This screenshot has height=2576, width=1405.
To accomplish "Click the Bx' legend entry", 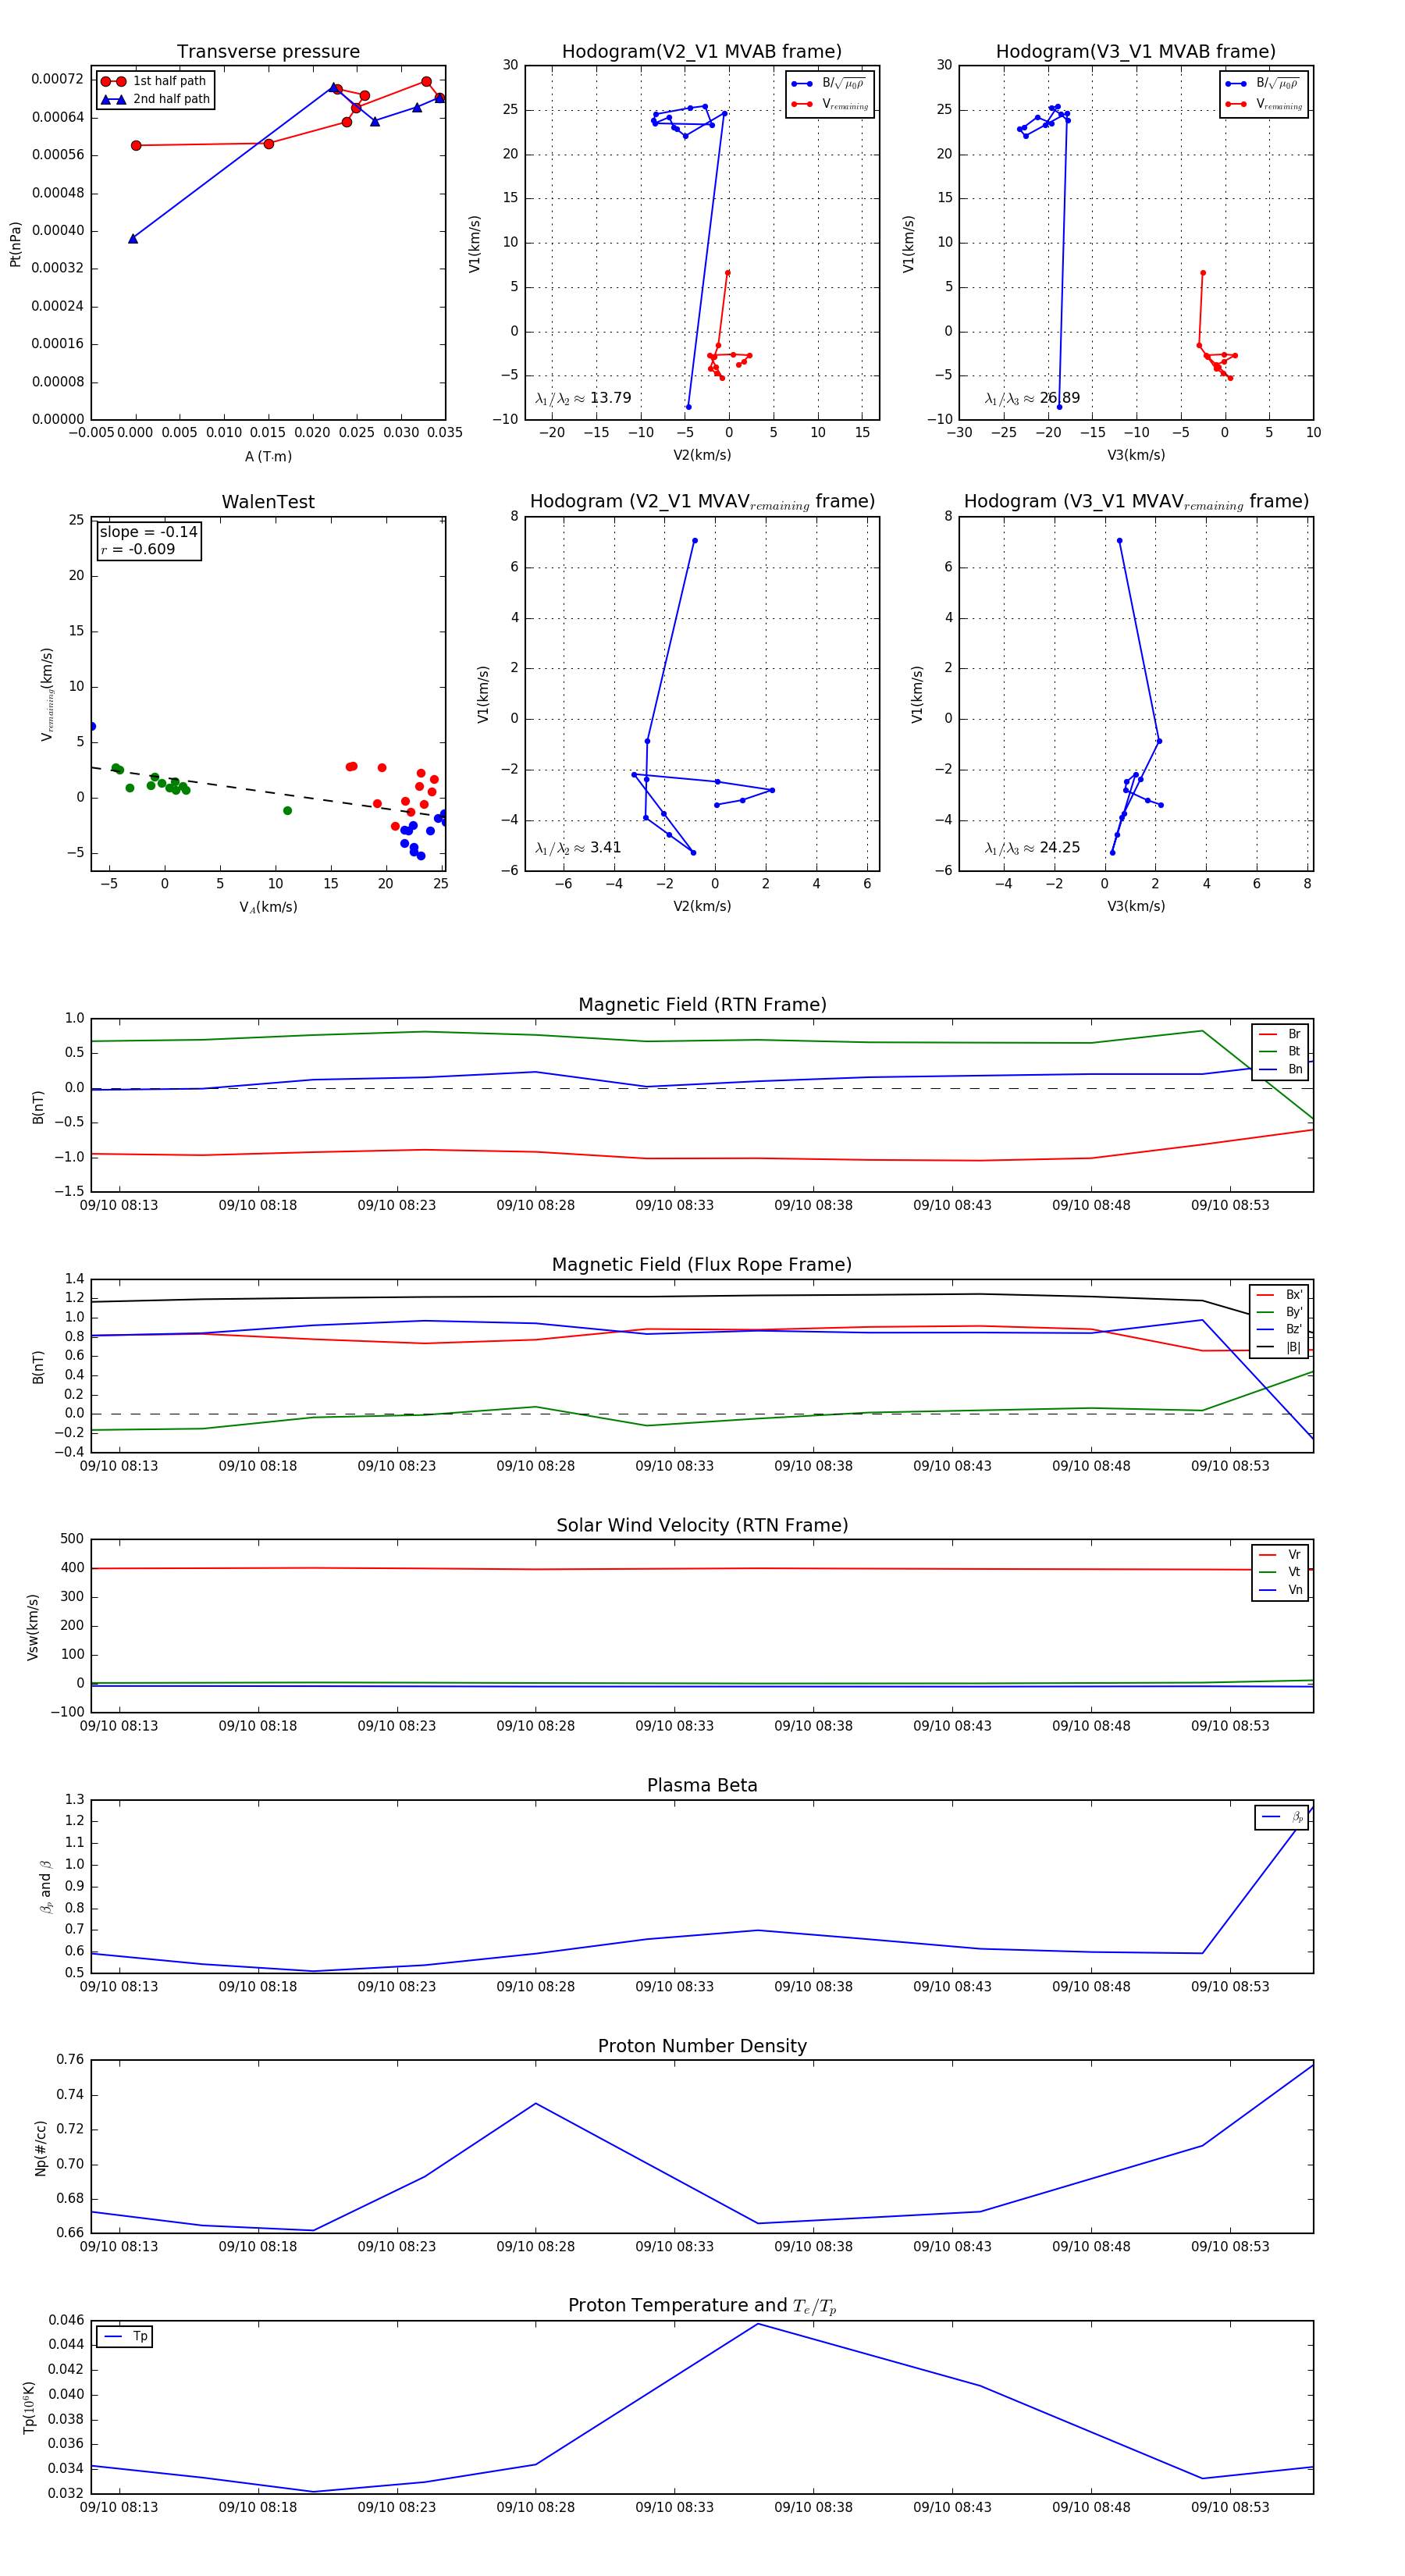I will point(1279,1295).
